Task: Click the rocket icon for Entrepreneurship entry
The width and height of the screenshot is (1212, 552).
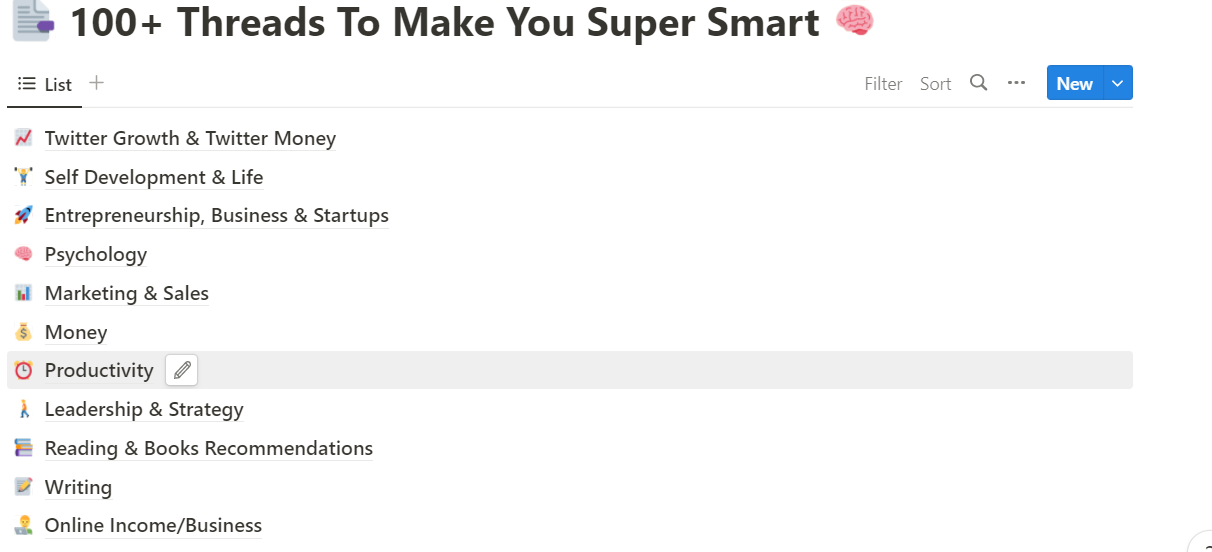Action: (x=24, y=215)
